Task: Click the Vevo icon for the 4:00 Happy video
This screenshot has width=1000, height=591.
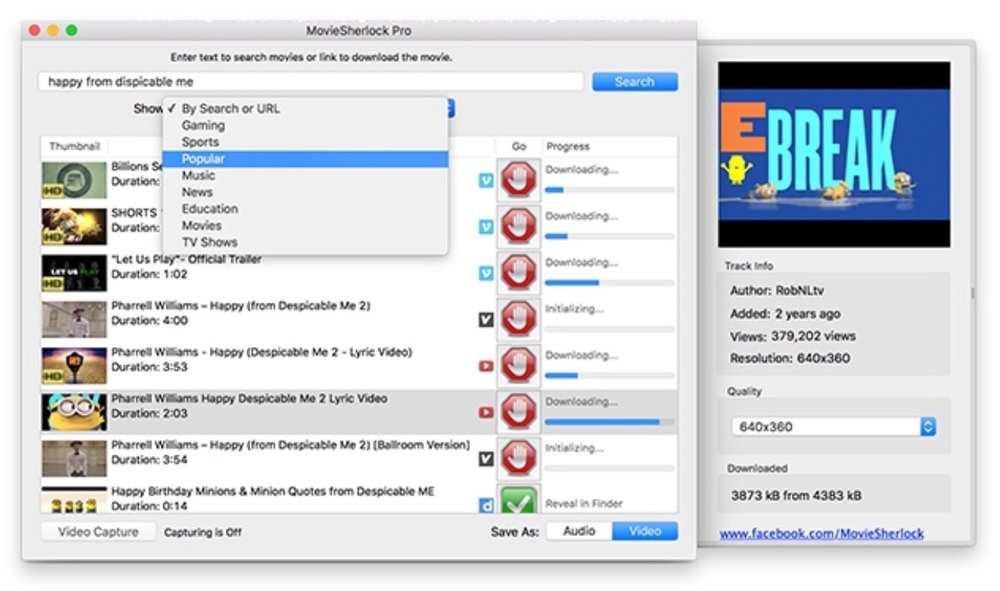Action: (x=486, y=319)
